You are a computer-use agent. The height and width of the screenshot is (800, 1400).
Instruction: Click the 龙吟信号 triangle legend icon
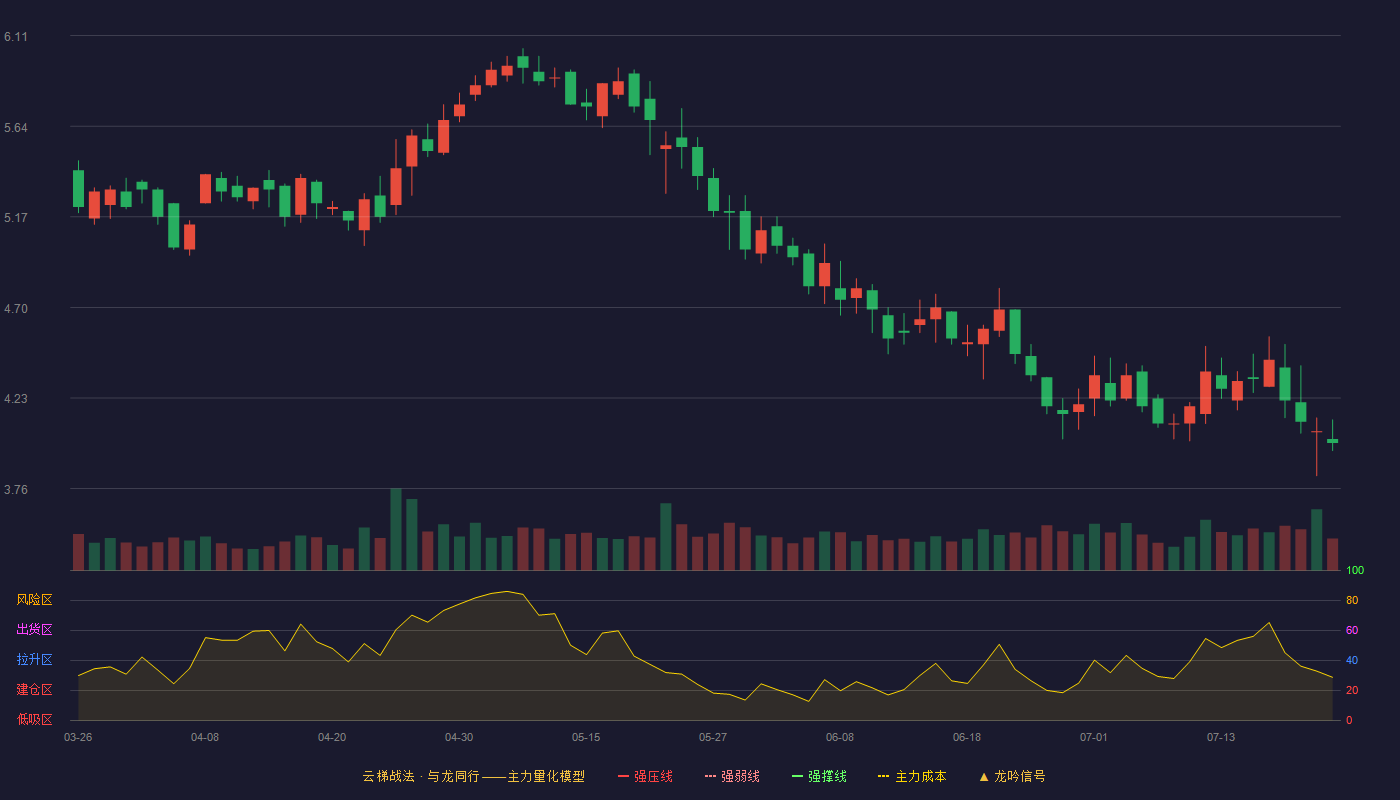984,776
